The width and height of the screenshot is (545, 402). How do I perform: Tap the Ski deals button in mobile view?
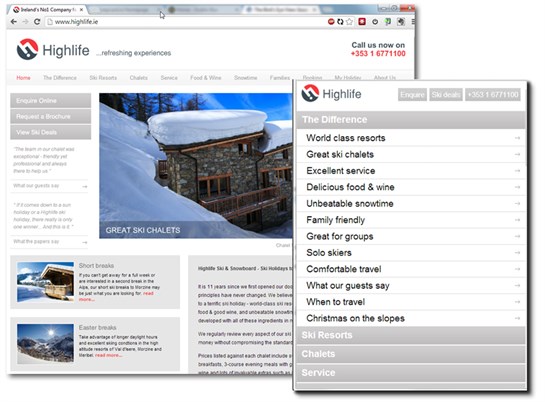point(446,95)
